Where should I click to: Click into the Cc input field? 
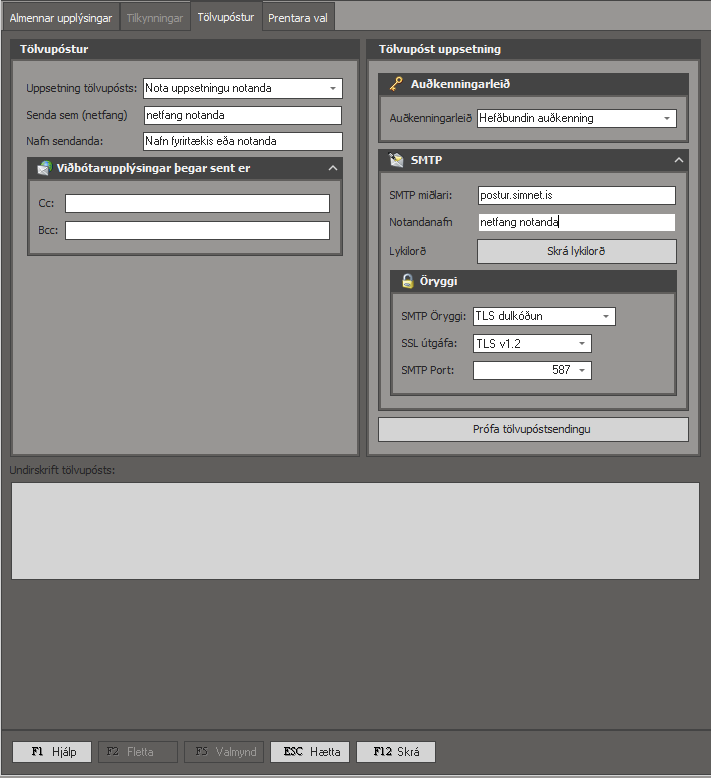click(197, 204)
